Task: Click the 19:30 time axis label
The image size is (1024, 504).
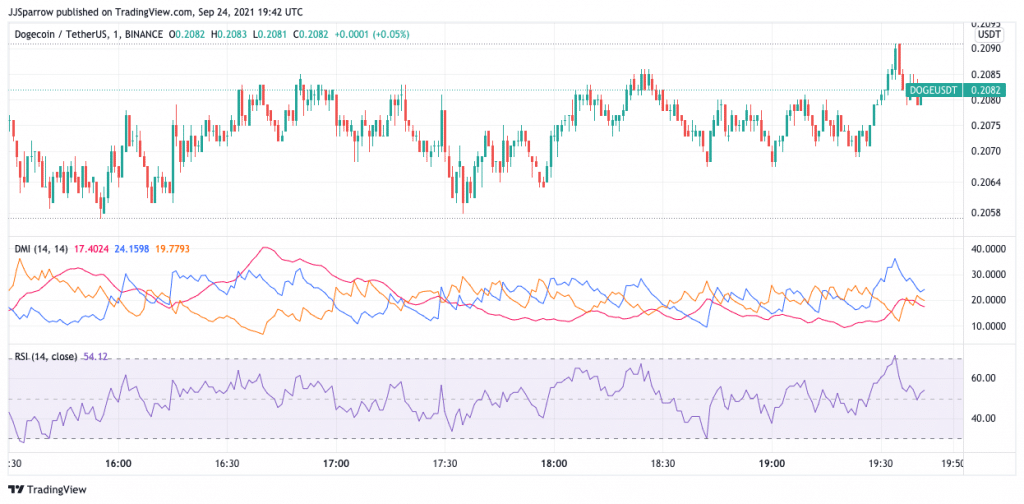Action: click(x=881, y=464)
